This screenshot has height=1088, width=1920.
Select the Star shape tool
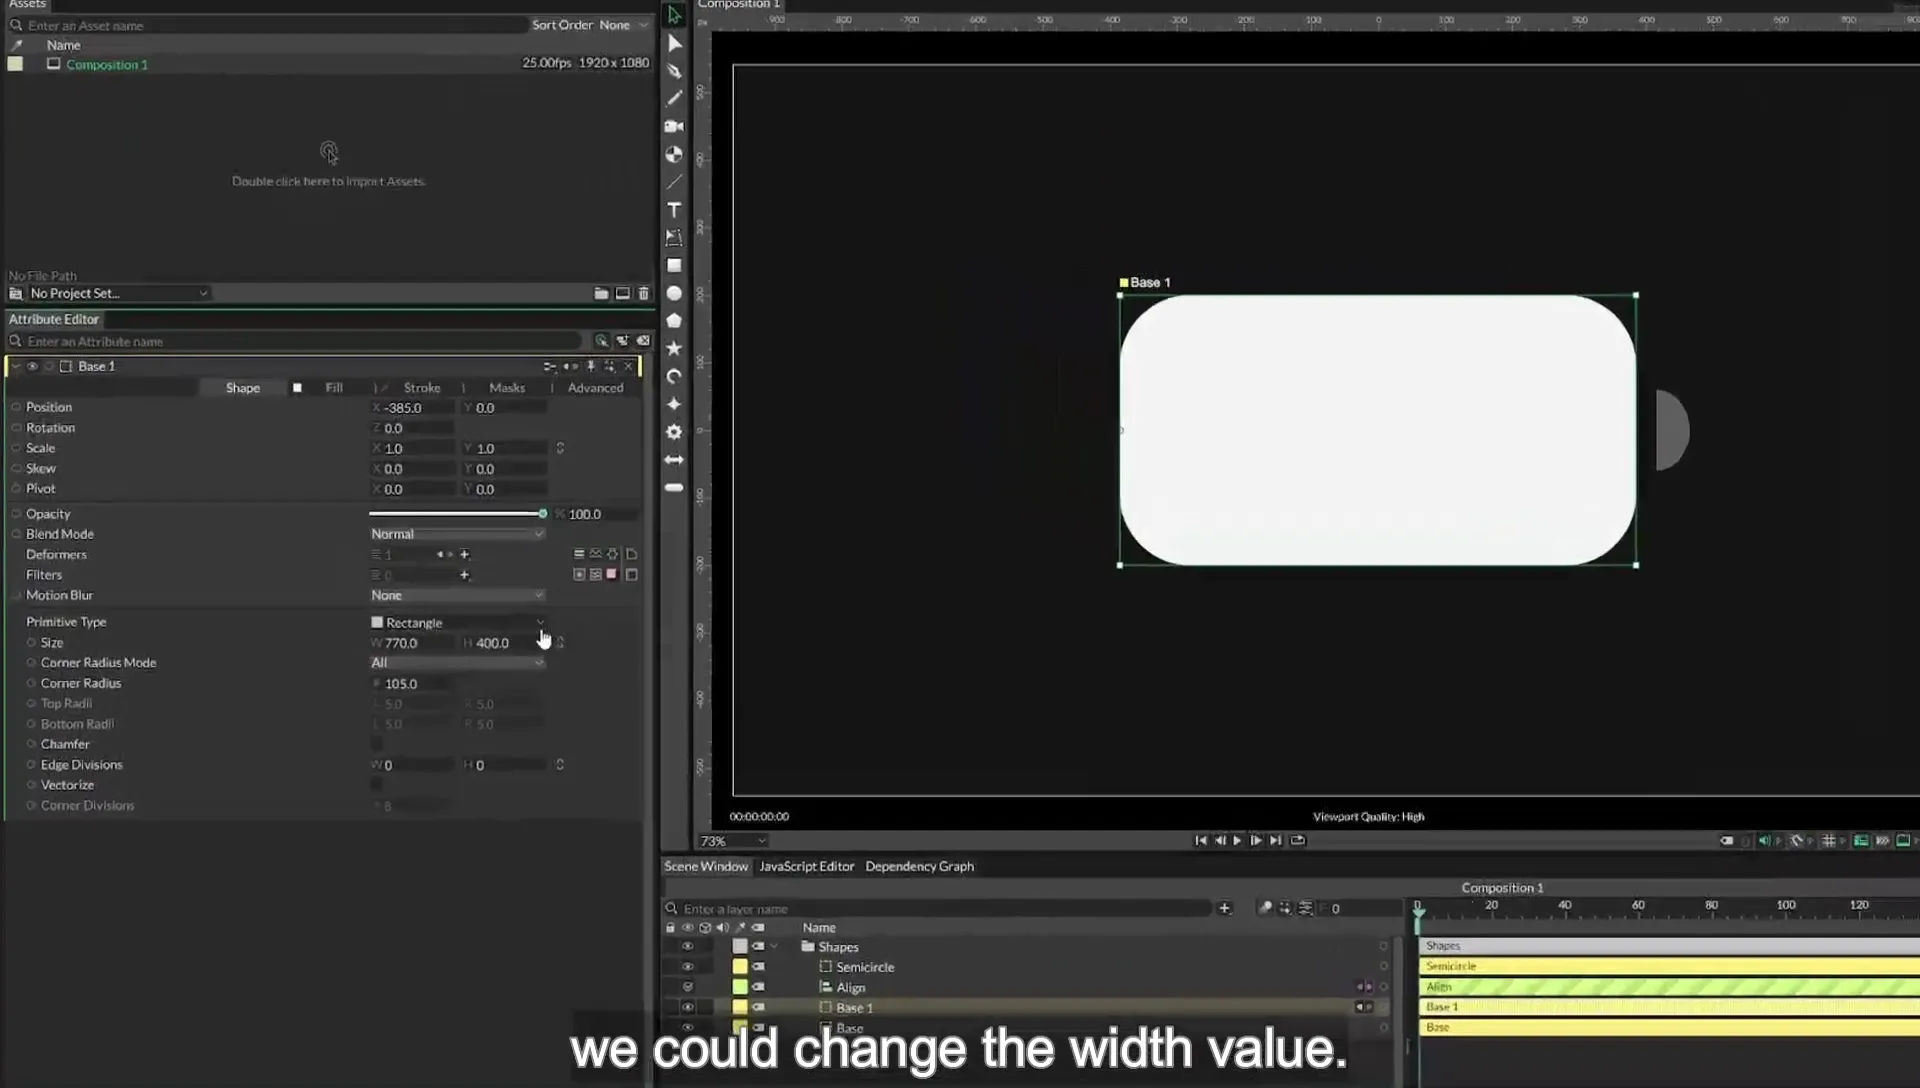674,348
